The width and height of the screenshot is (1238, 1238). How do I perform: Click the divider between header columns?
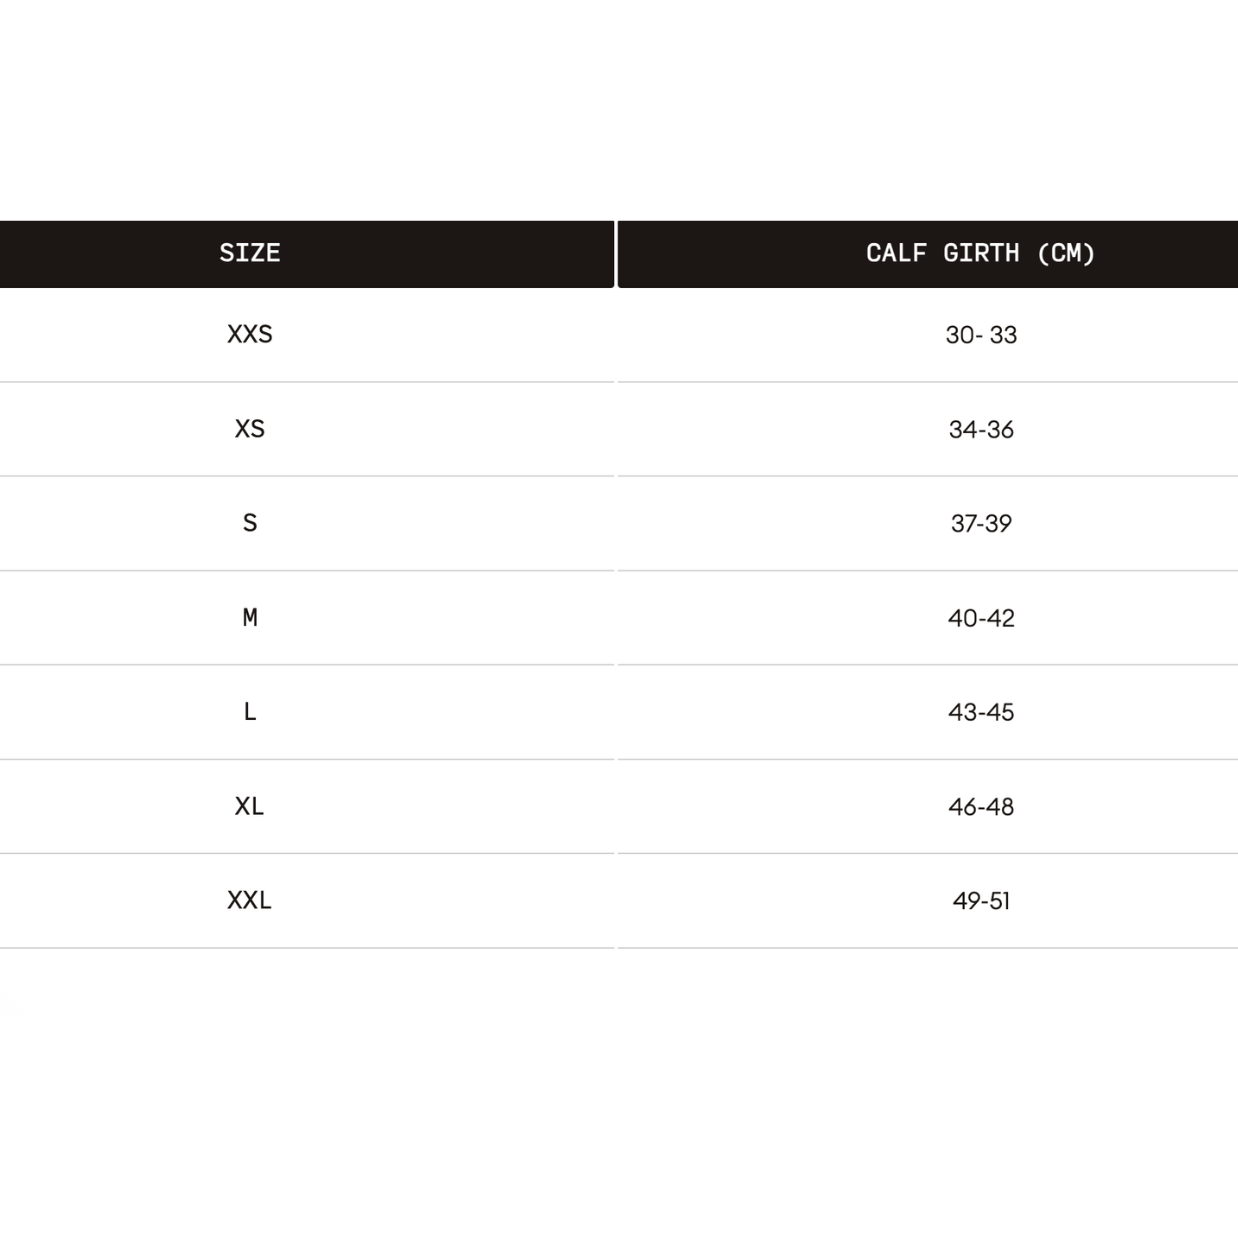pyautogui.click(x=616, y=254)
